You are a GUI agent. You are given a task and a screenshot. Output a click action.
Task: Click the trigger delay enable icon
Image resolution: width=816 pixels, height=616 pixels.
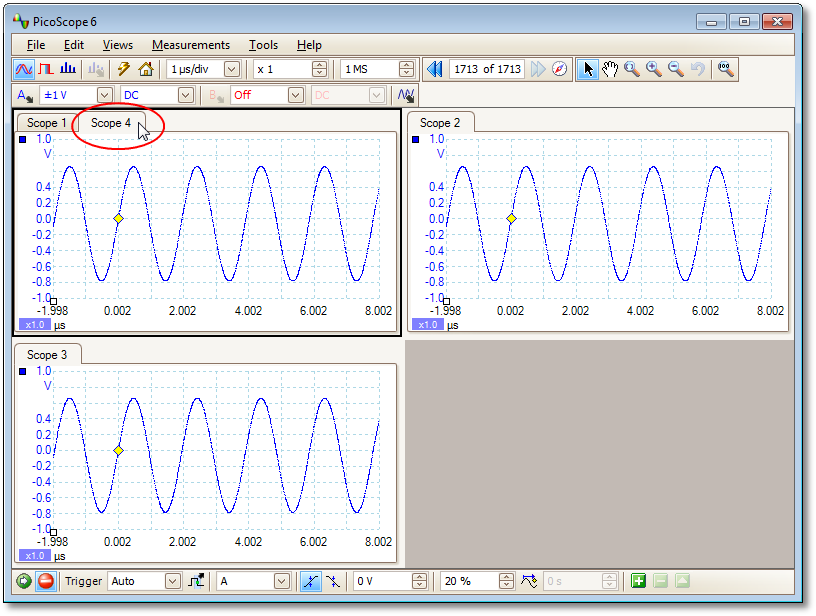[529, 581]
